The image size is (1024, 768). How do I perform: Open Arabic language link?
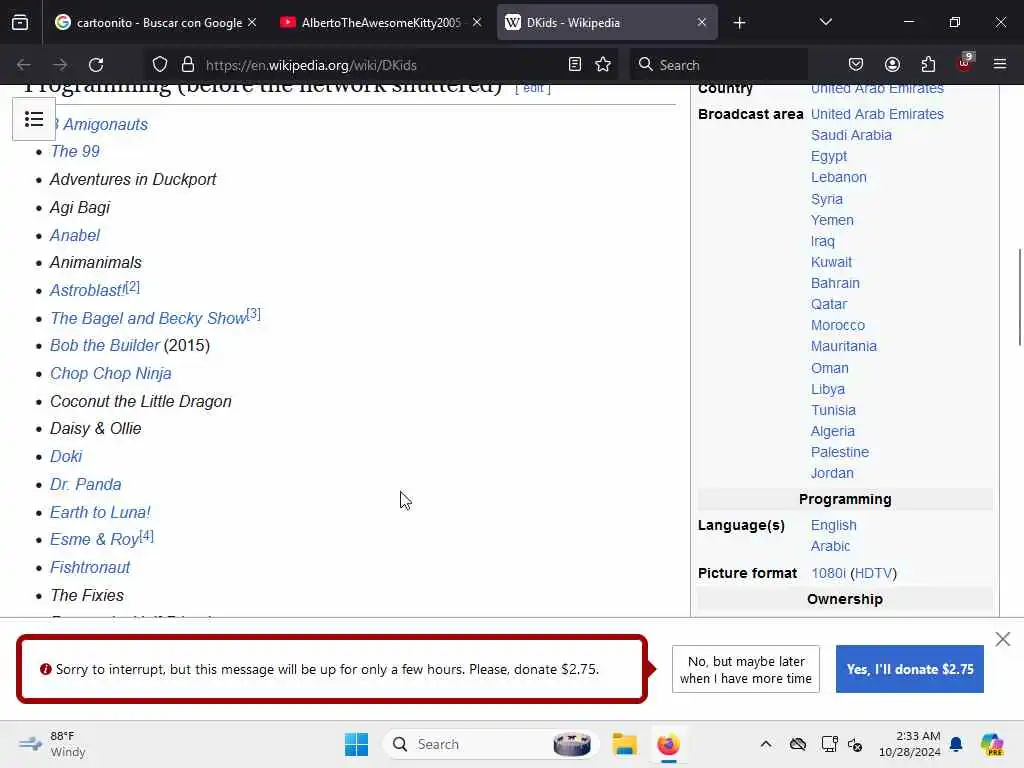tap(831, 546)
